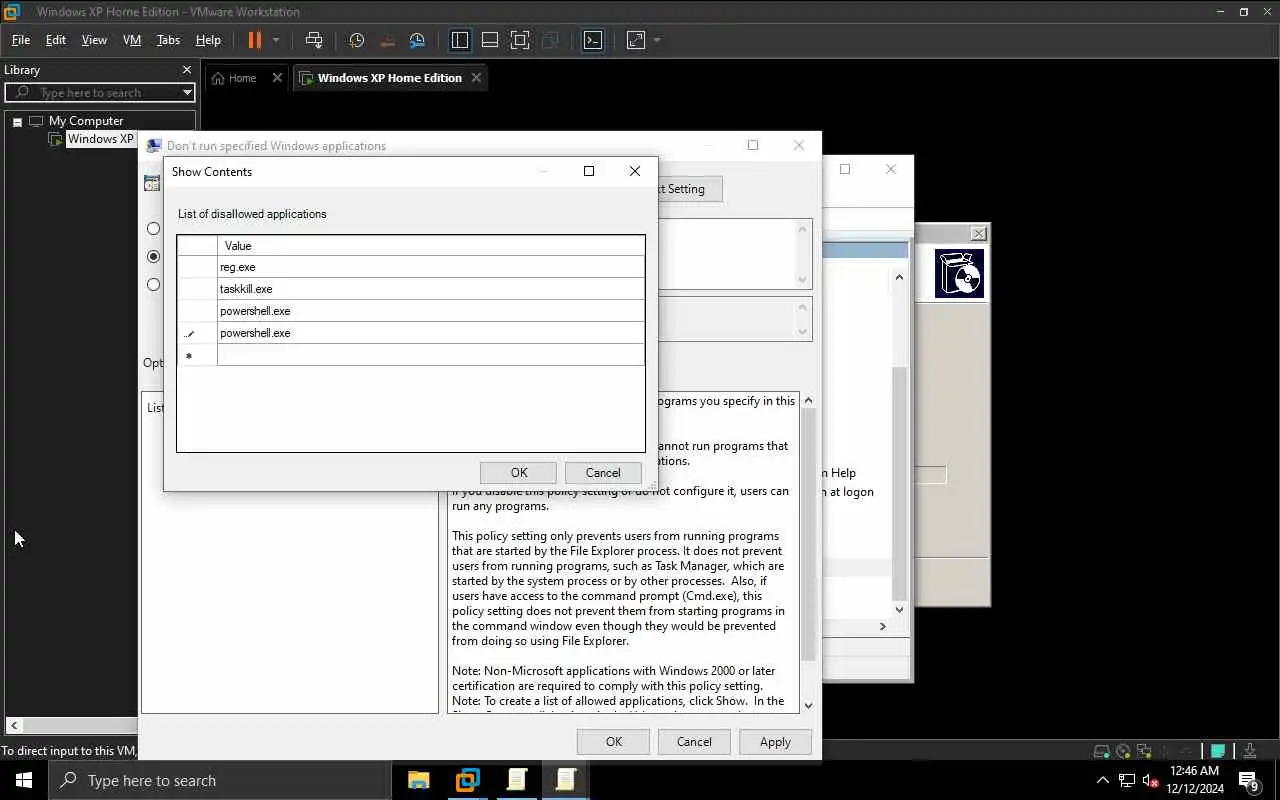The height and width of the screenshot is (800, 1280).
Task: Open the power options dropdown arrow
Action: tap(276, 40)
